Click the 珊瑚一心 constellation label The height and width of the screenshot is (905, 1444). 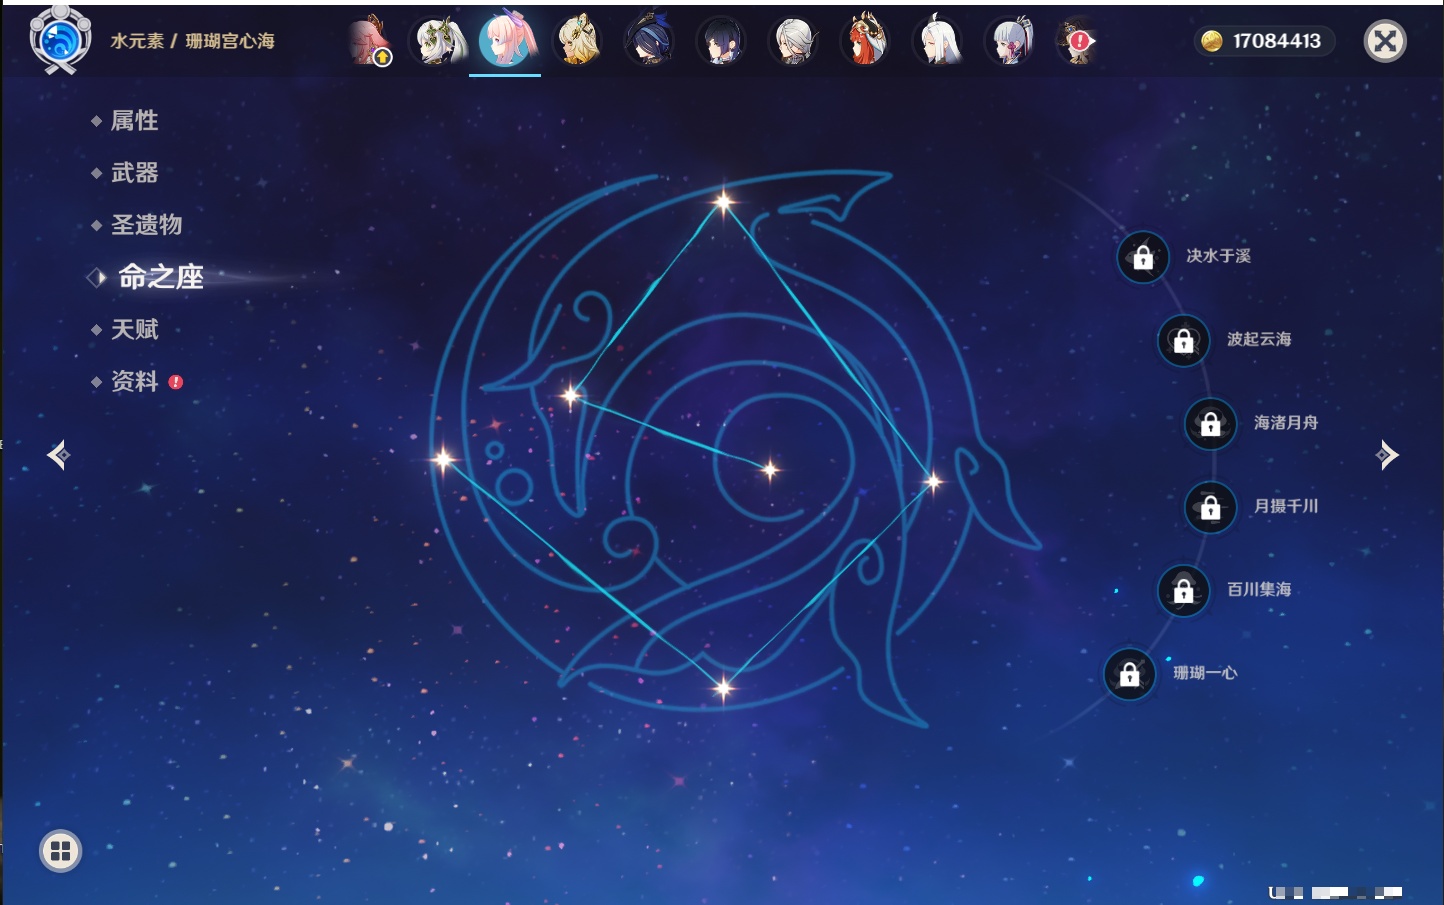(x=1205, y=673)
